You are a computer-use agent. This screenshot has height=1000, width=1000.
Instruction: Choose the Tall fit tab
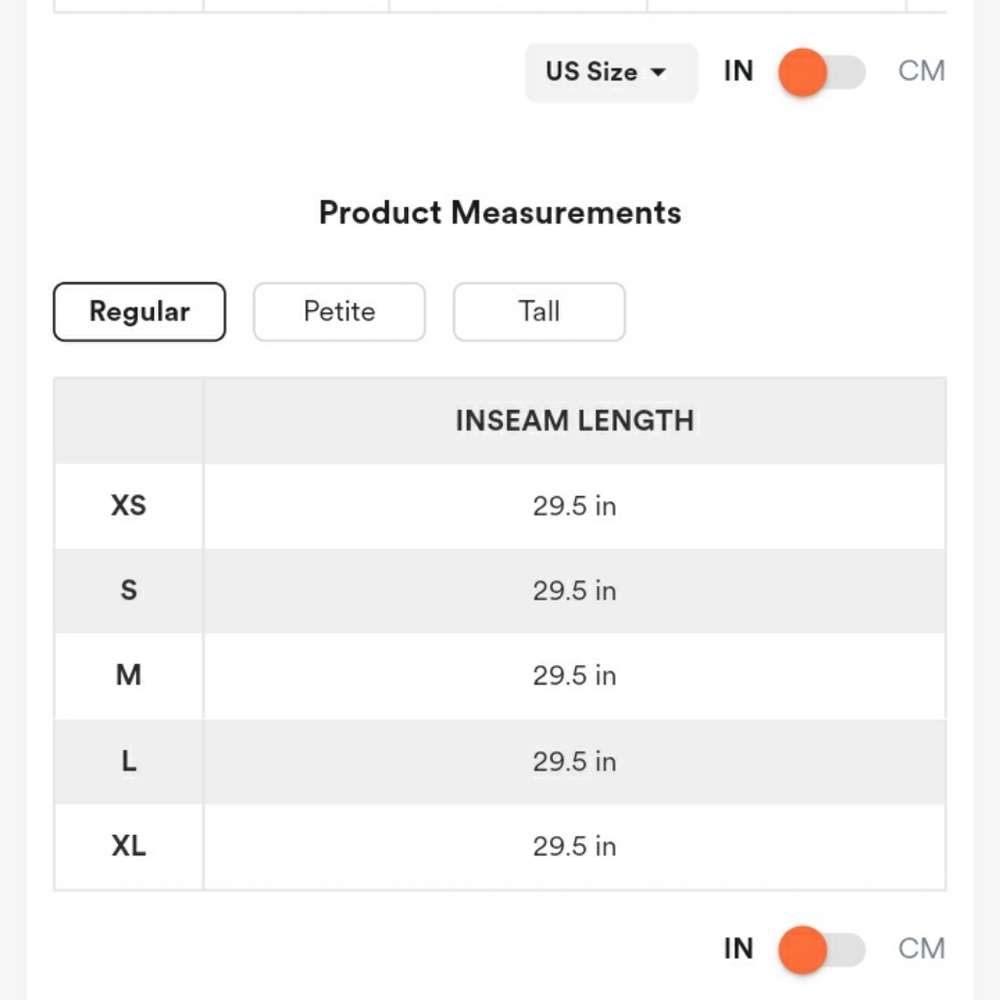(x=539, y=312)
